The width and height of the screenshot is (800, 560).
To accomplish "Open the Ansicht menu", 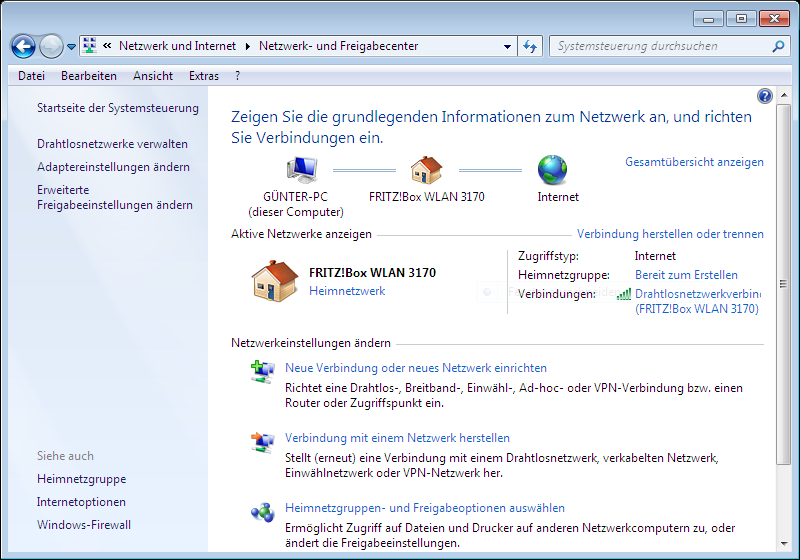I will click(153, 76).
